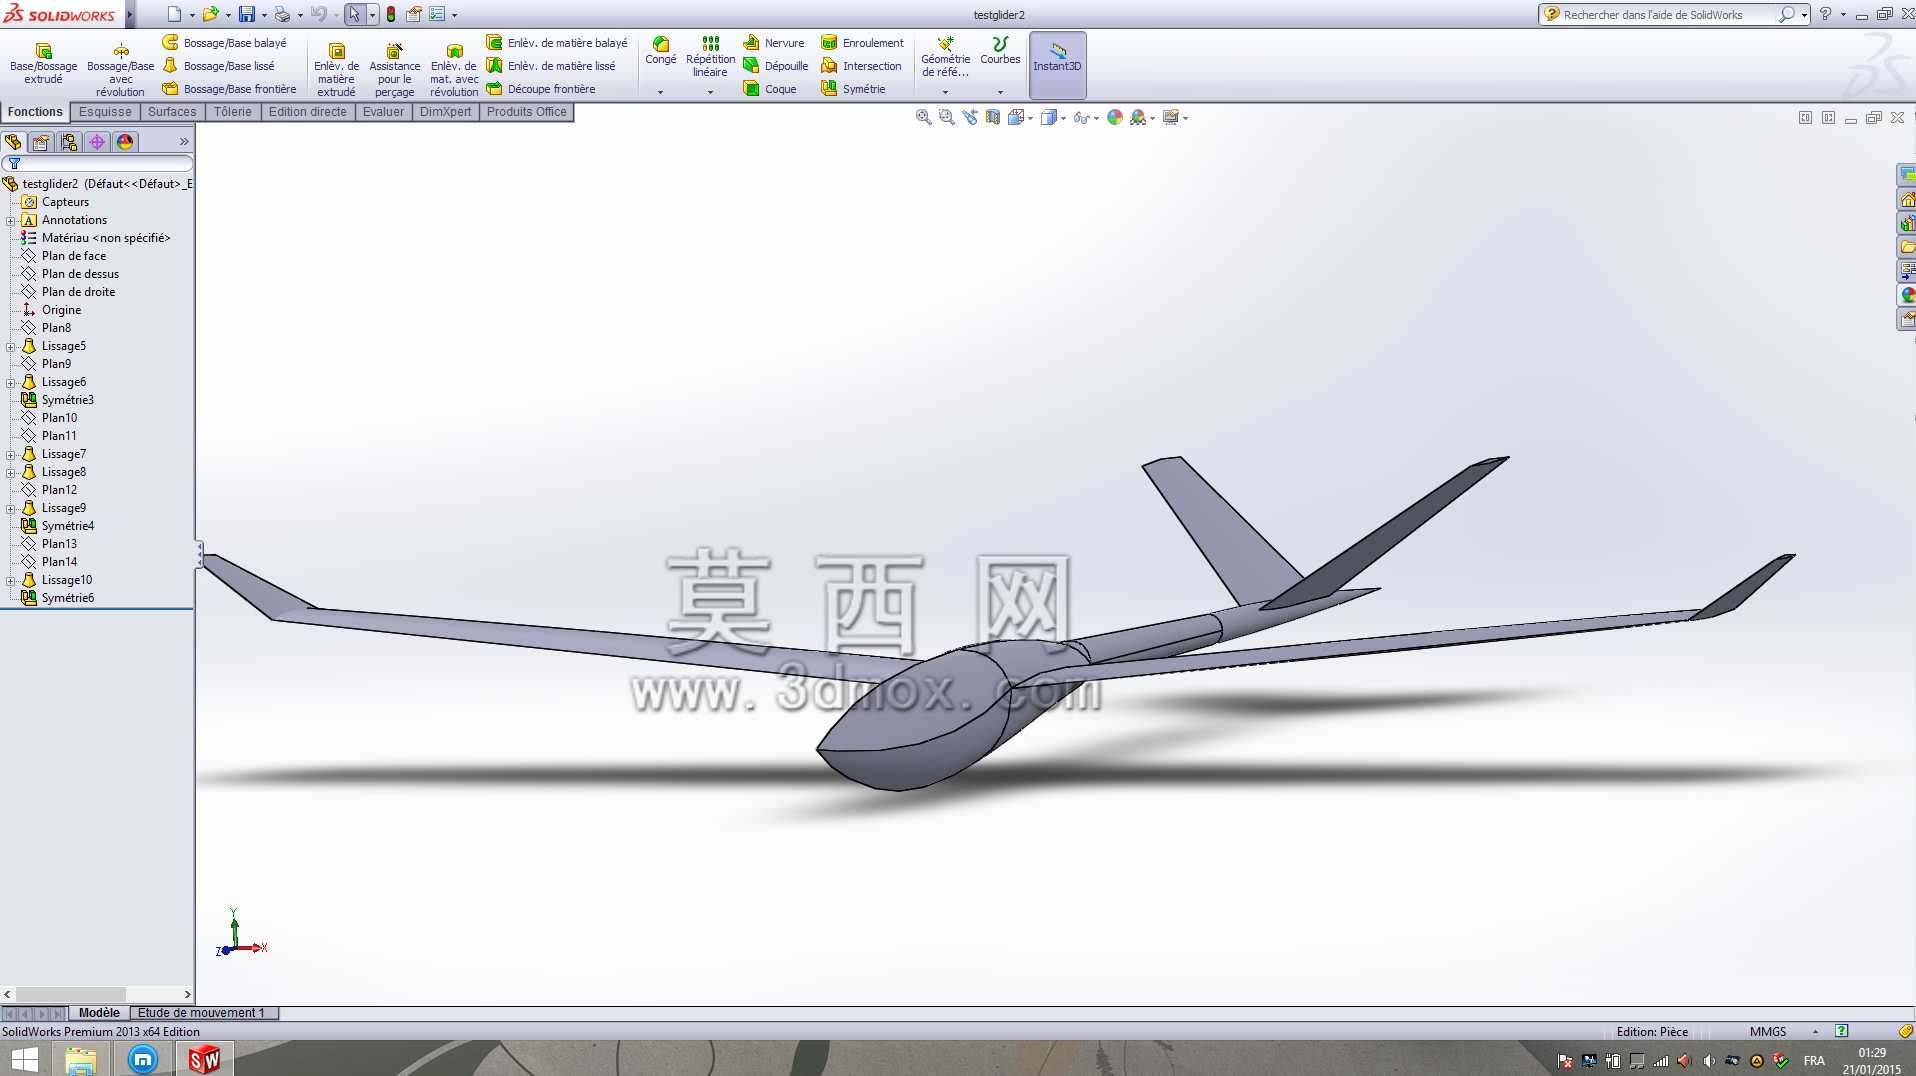Open the Produits Office tab

tap(526, 112)
